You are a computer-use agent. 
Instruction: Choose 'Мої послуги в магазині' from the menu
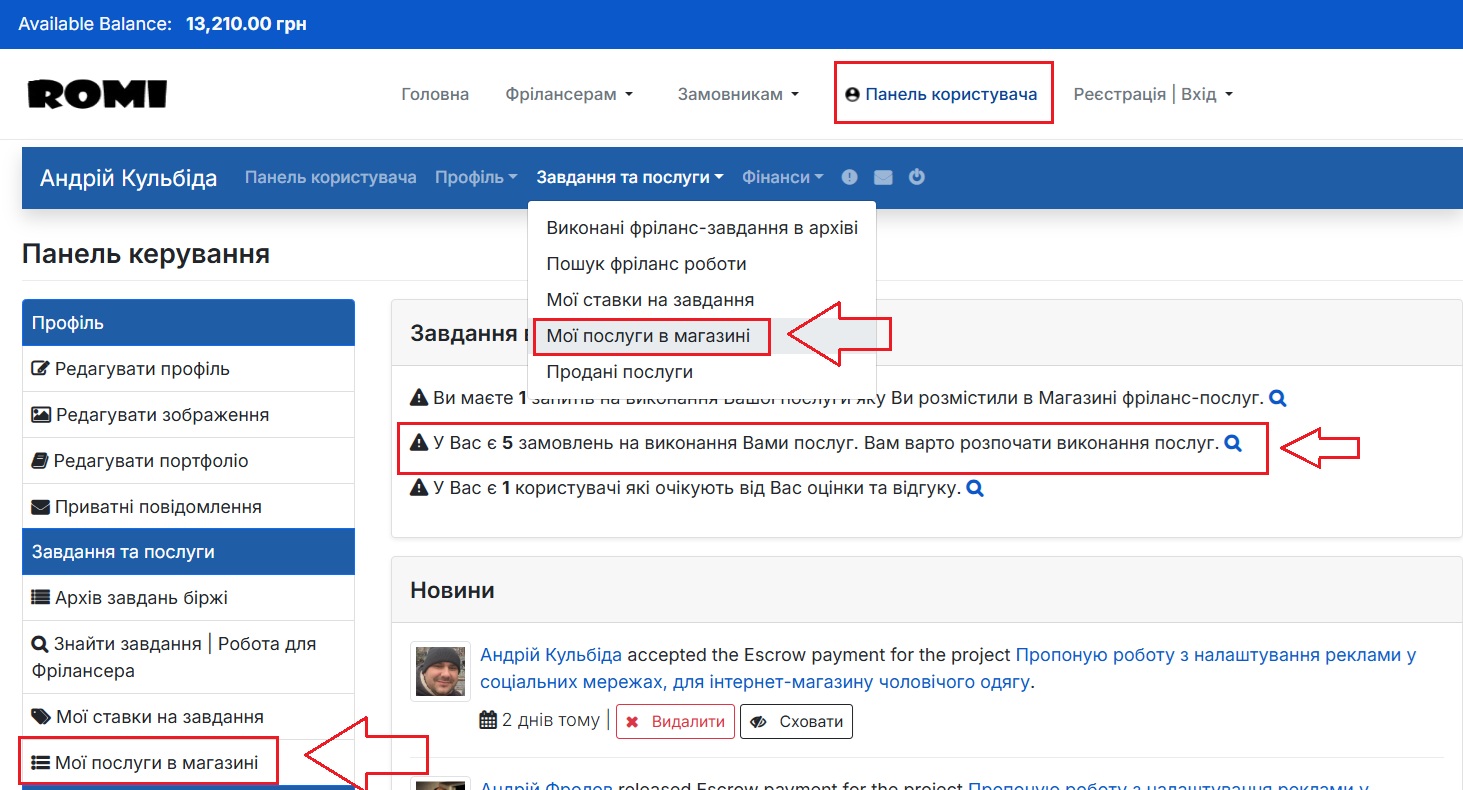[x=651, y=336]
